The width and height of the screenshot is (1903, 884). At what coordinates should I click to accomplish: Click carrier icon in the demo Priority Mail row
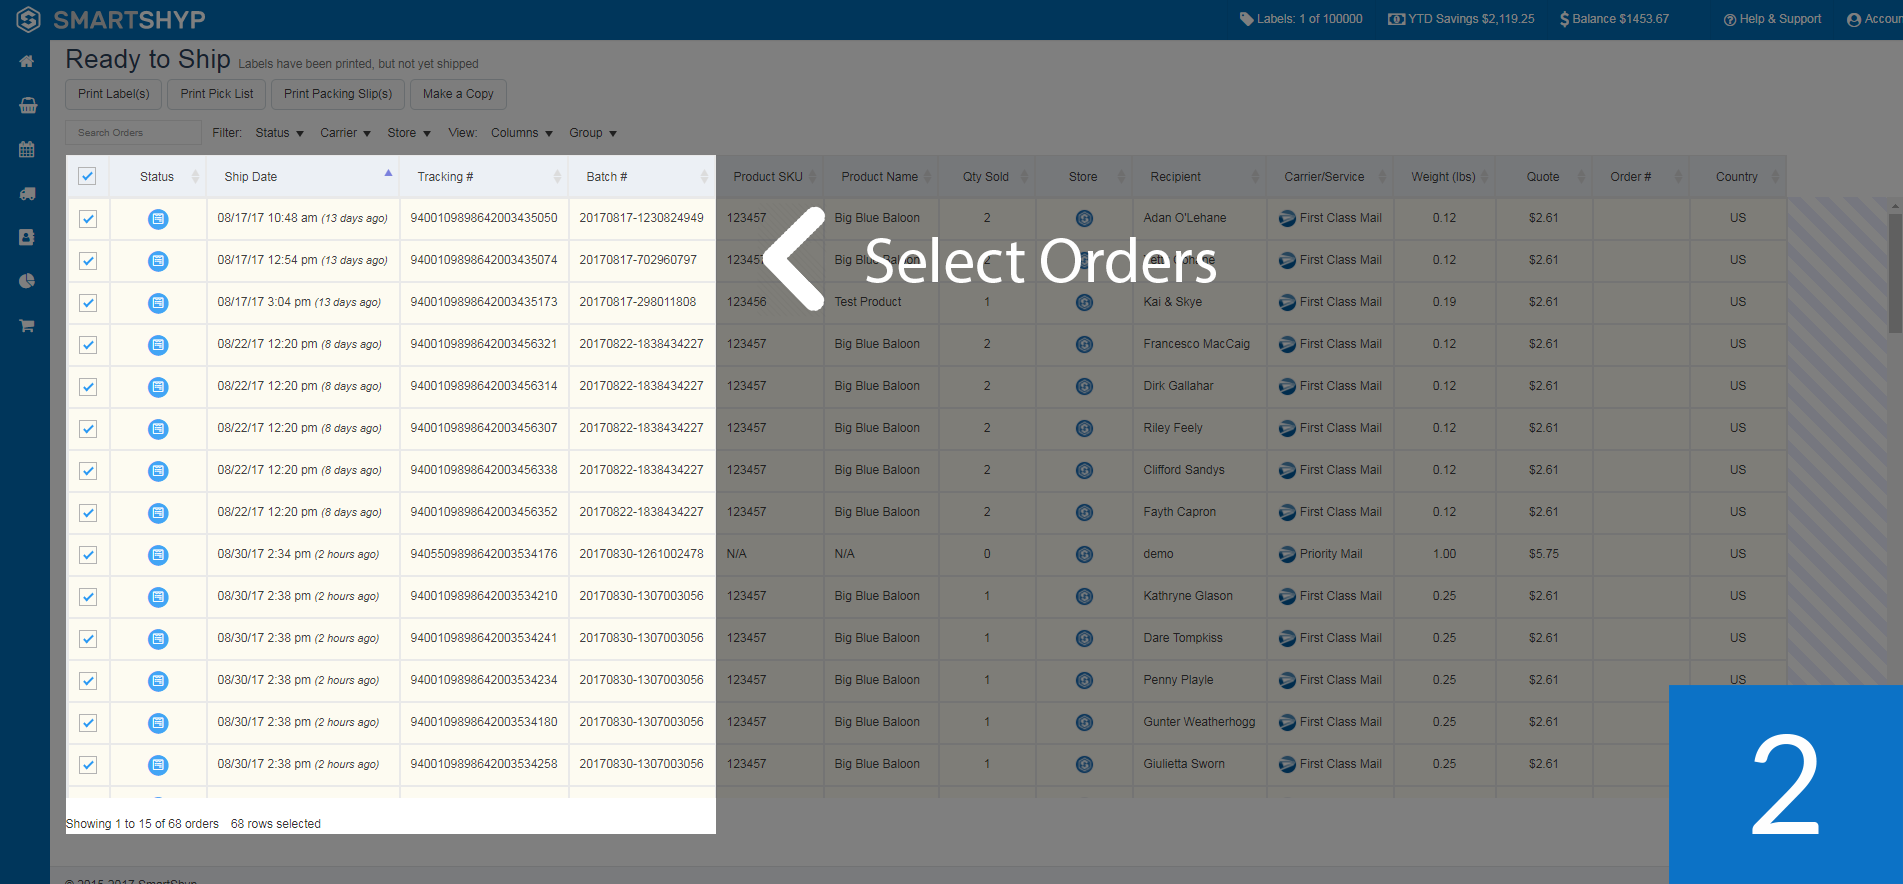coord(1287,554)
